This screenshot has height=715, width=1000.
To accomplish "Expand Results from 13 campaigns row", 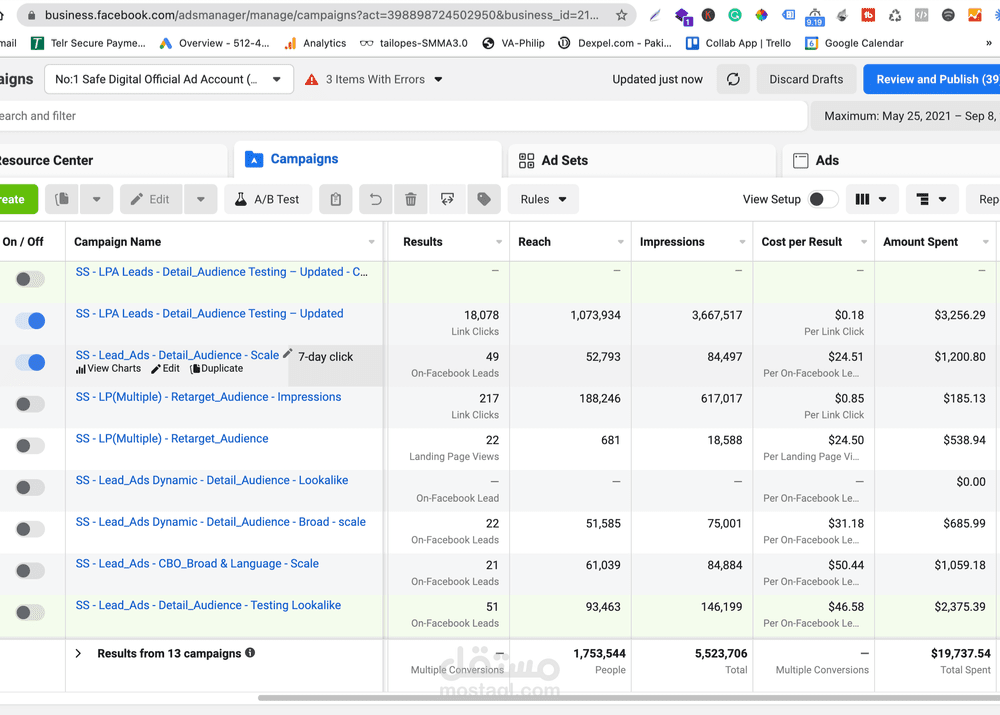I will [78, 653].
